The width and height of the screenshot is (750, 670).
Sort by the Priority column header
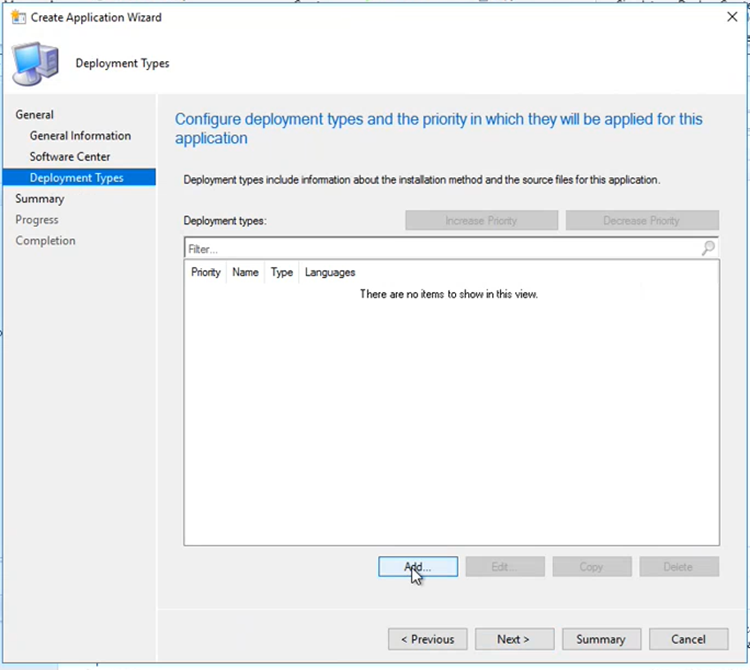point(206,272)
